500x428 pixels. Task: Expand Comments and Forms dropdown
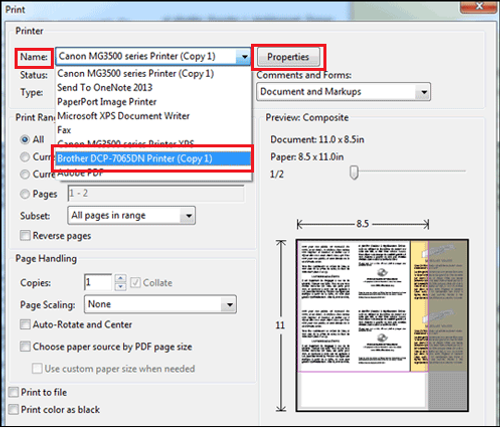(x=343, y=92)
